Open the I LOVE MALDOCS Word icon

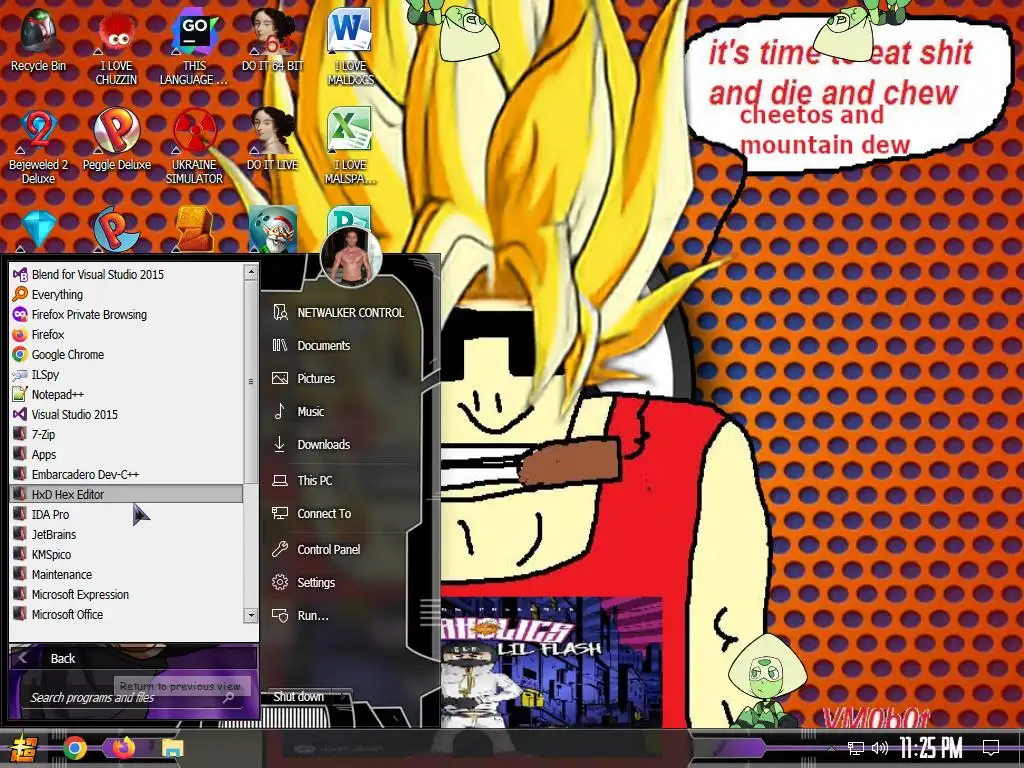[x=350, y=47]
